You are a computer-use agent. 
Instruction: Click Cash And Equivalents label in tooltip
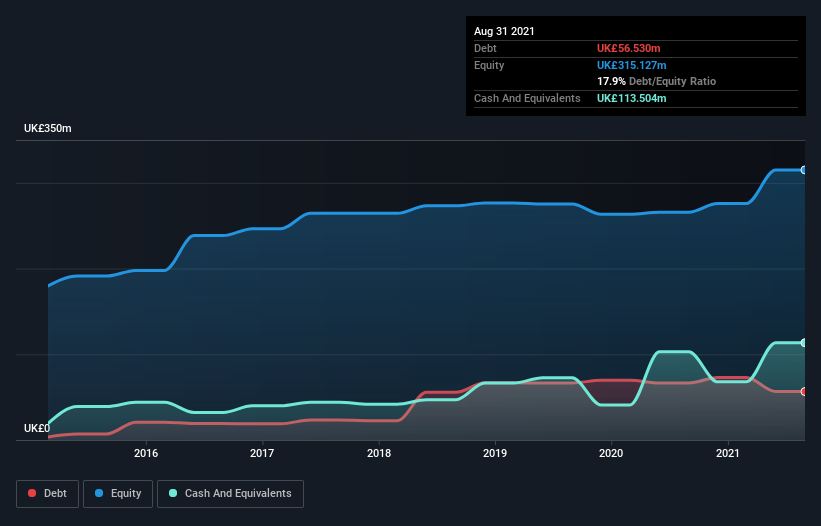point(527,98)
